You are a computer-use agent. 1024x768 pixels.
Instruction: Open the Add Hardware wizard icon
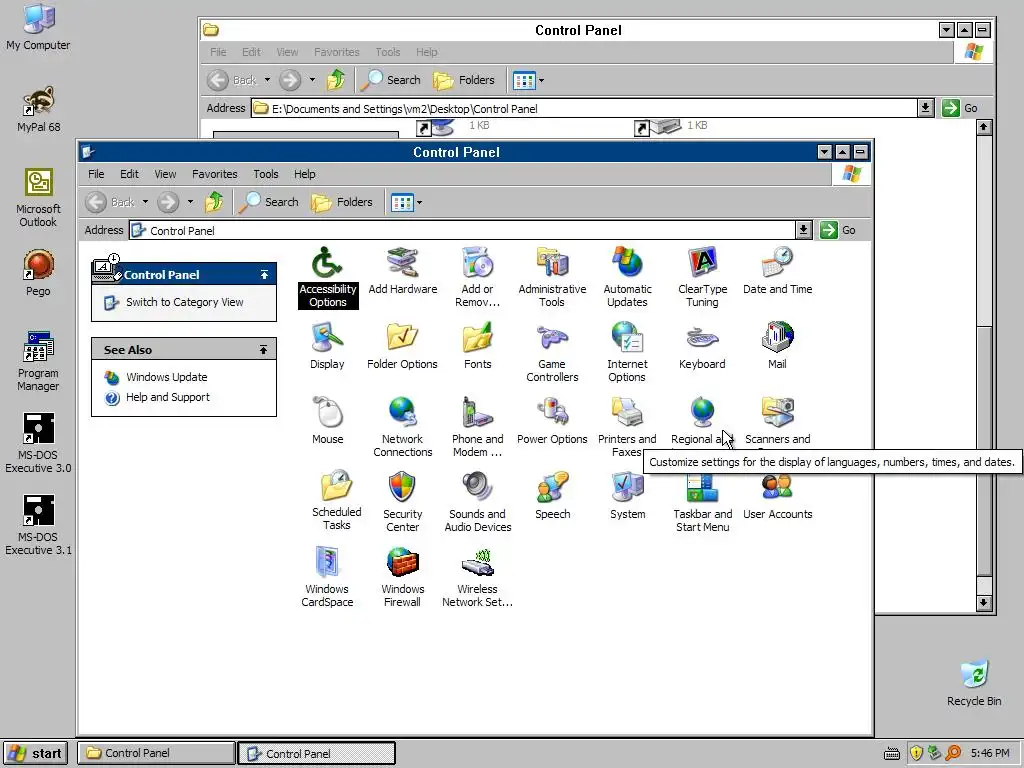pos(402,270)
